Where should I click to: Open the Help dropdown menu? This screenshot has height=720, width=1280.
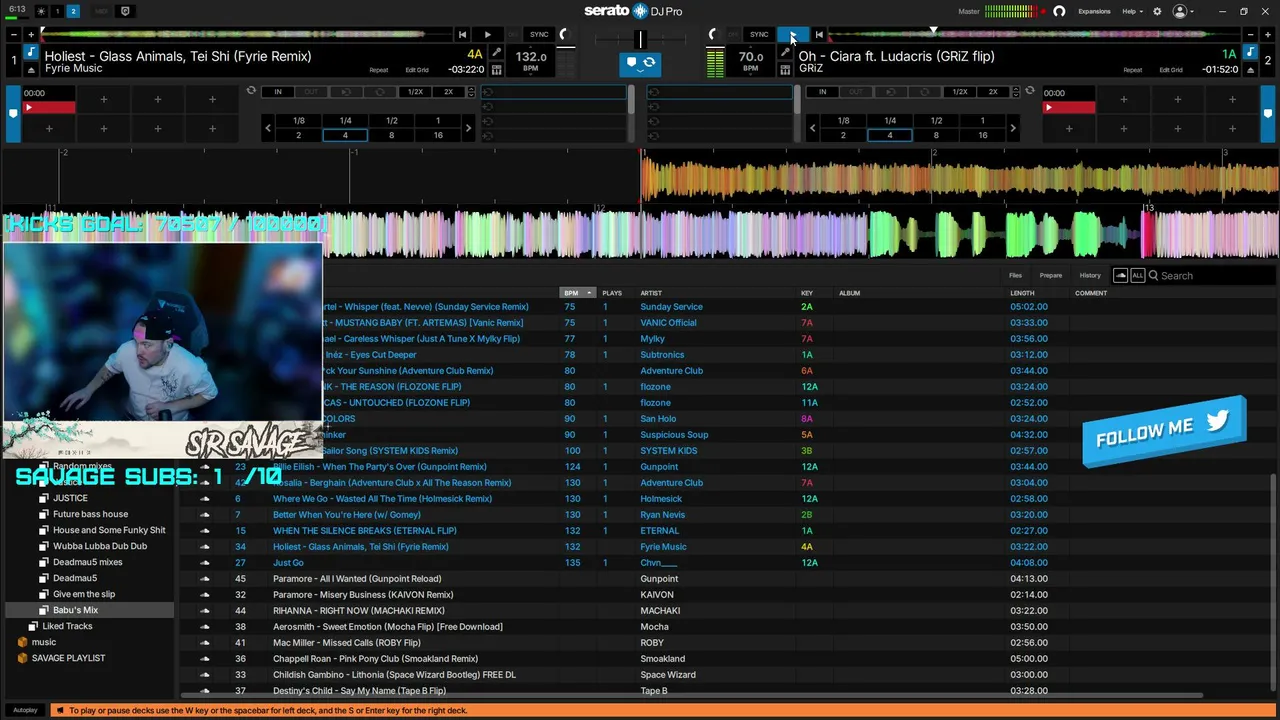1131,11
